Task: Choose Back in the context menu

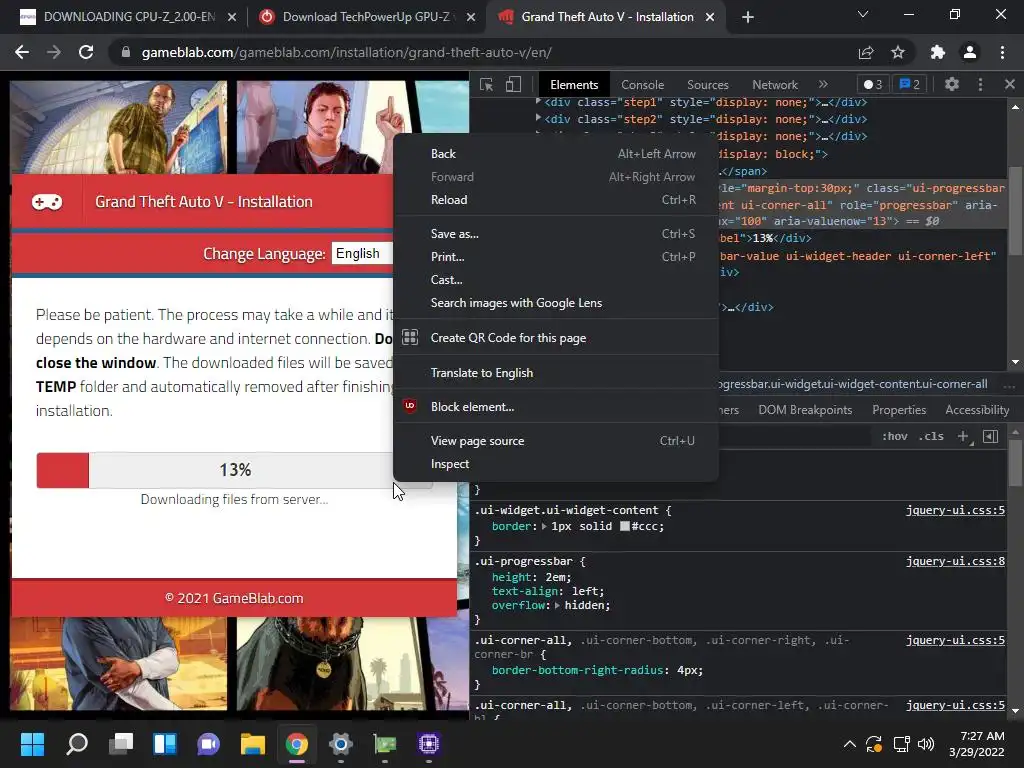Action: point(556,154)
